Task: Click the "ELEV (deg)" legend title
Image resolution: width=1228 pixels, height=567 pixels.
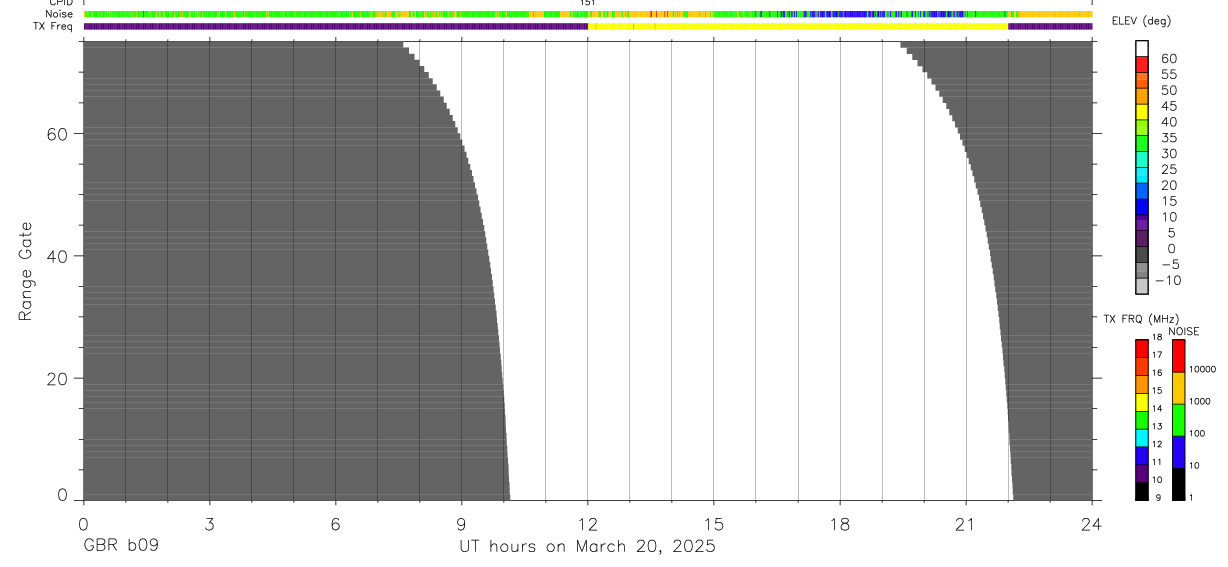Action: pyautogui.click(x=1142, y=21)
